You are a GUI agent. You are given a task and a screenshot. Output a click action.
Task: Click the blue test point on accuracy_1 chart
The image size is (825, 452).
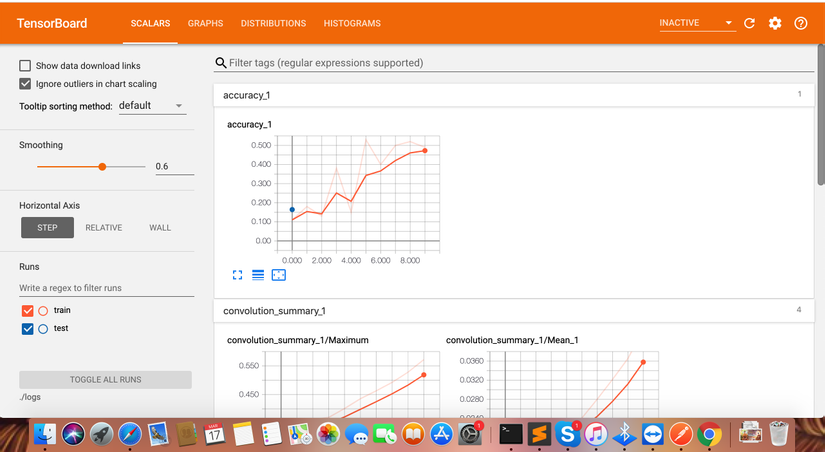(x=292, y=209)
